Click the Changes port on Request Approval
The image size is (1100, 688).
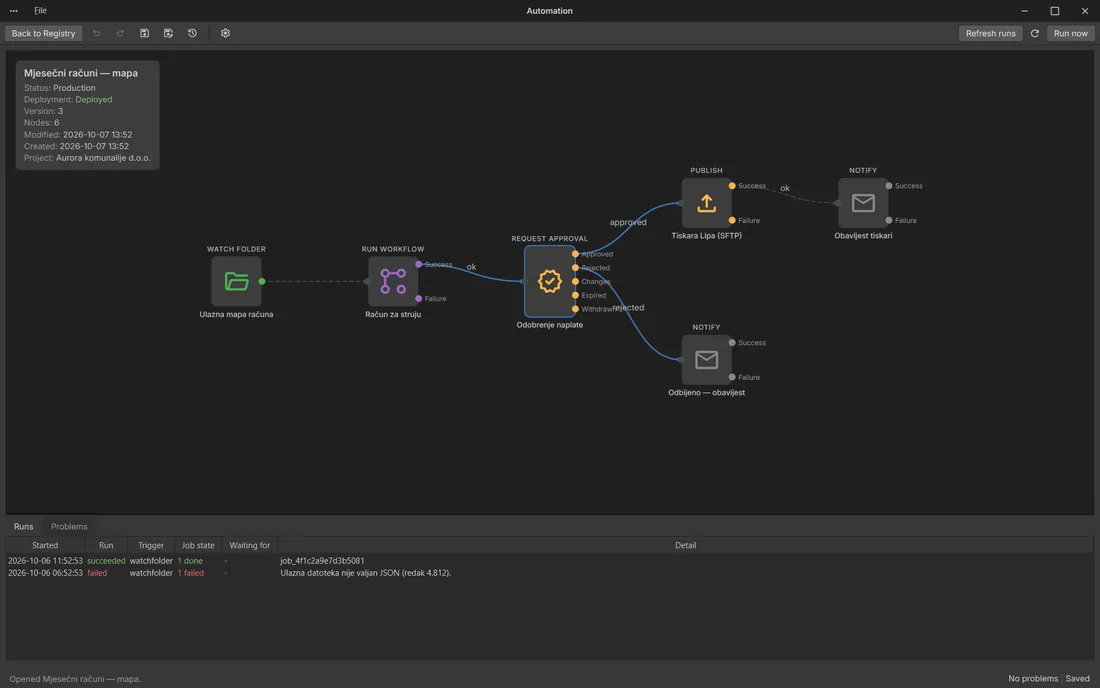[x=575, y=281]
